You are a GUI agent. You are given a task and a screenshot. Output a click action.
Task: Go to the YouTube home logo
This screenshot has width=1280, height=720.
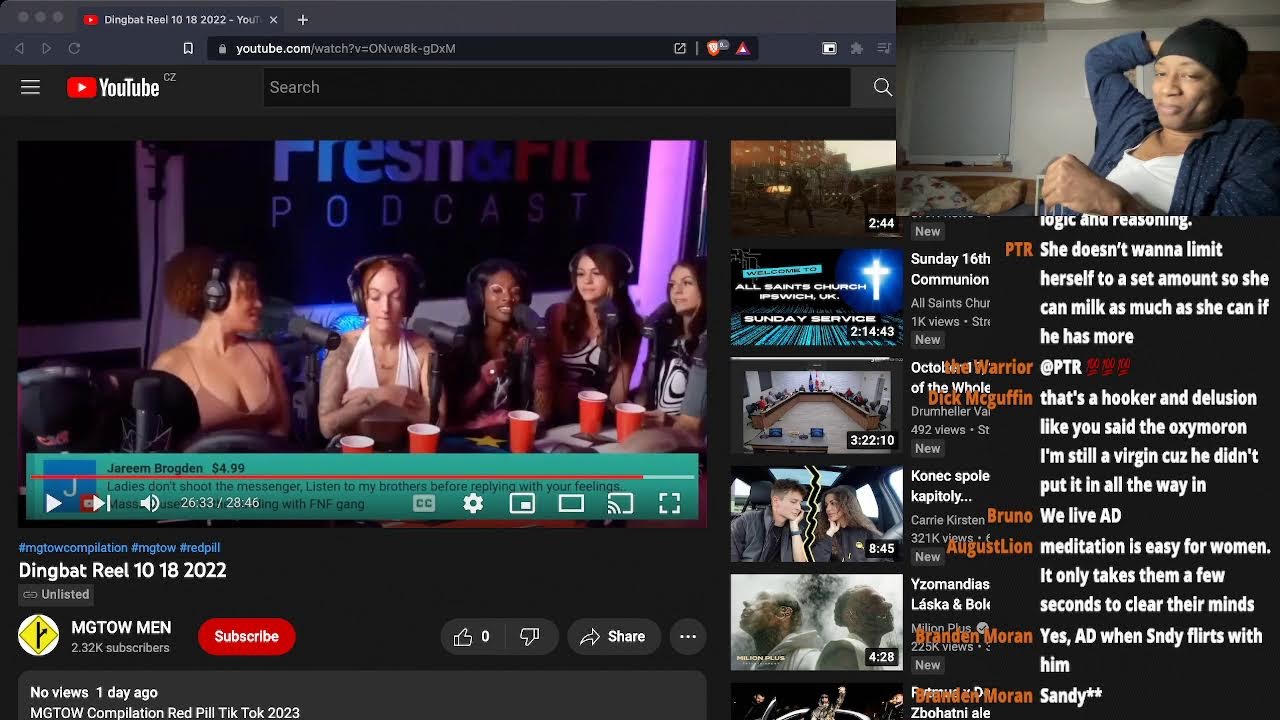tap(113, 88)
